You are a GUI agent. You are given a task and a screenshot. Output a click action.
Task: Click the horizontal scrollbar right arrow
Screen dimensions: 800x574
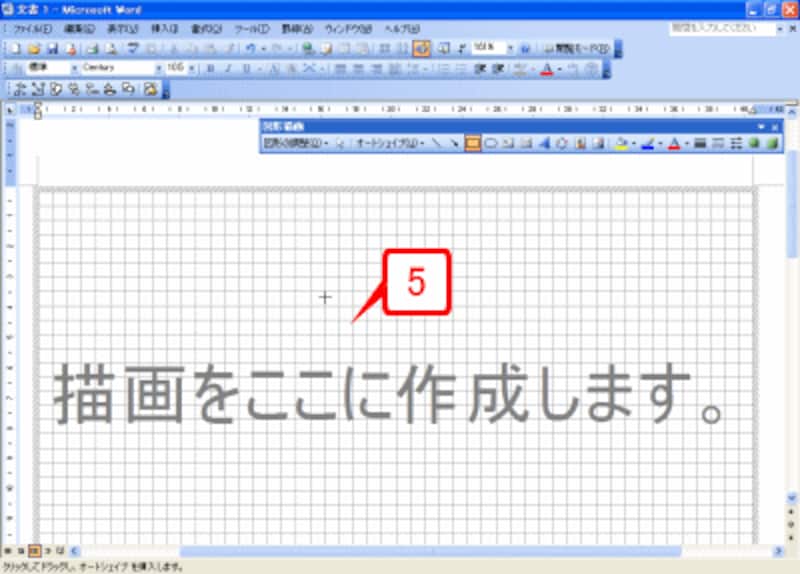(x=778, y=551)
